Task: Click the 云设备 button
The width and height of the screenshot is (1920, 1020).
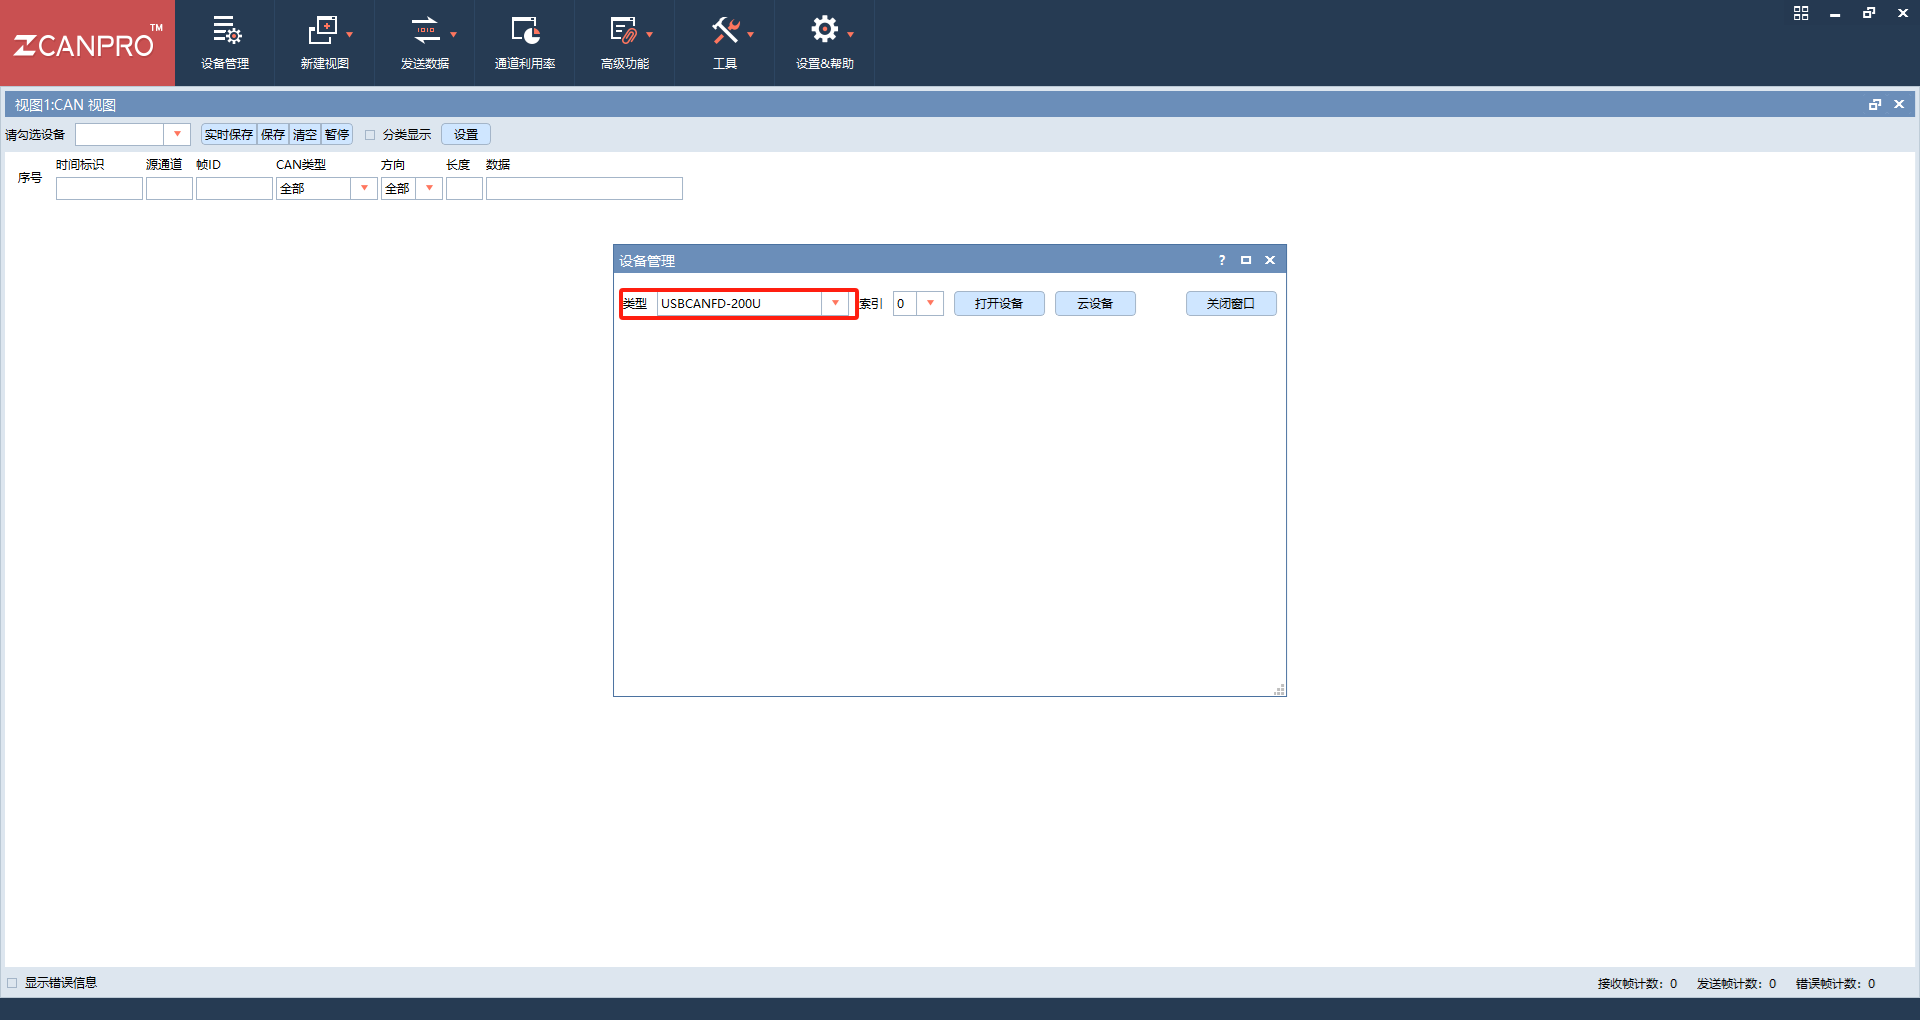Action: pyautogui.click(x=1095, y=303)
